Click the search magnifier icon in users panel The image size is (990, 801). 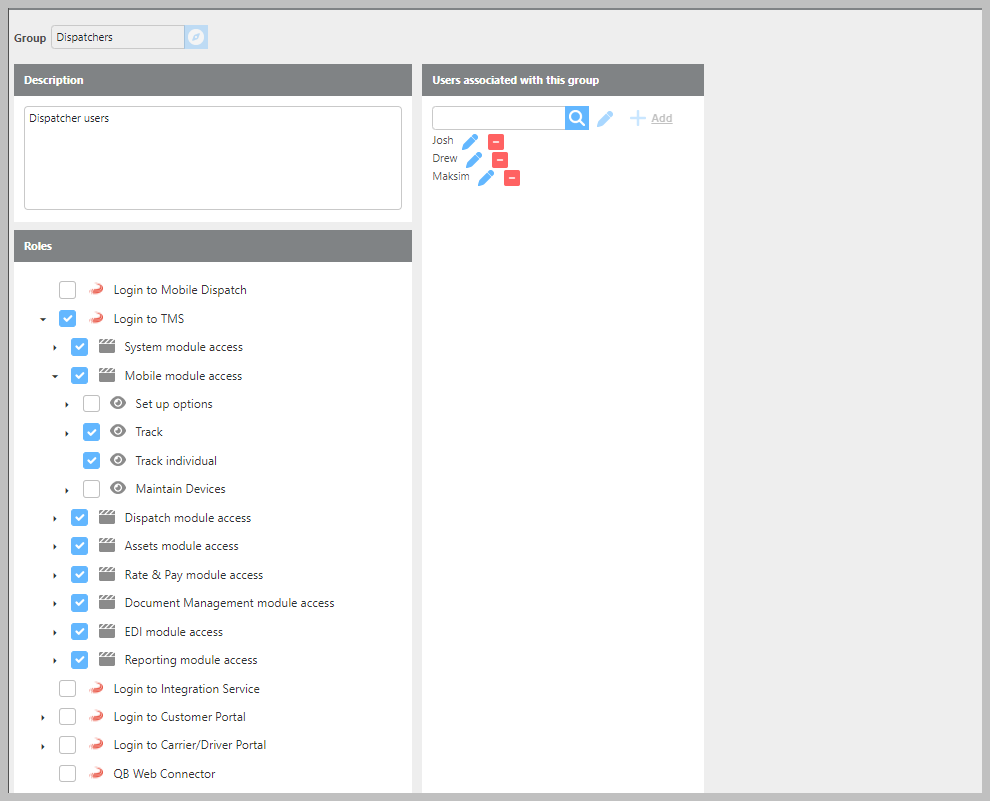[x=577, y=118]
